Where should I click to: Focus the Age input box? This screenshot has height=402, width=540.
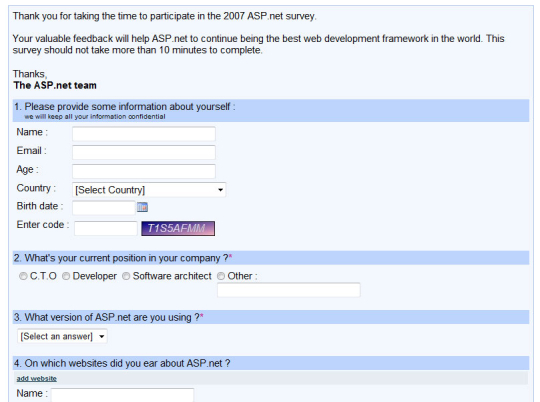coord(144,171)
